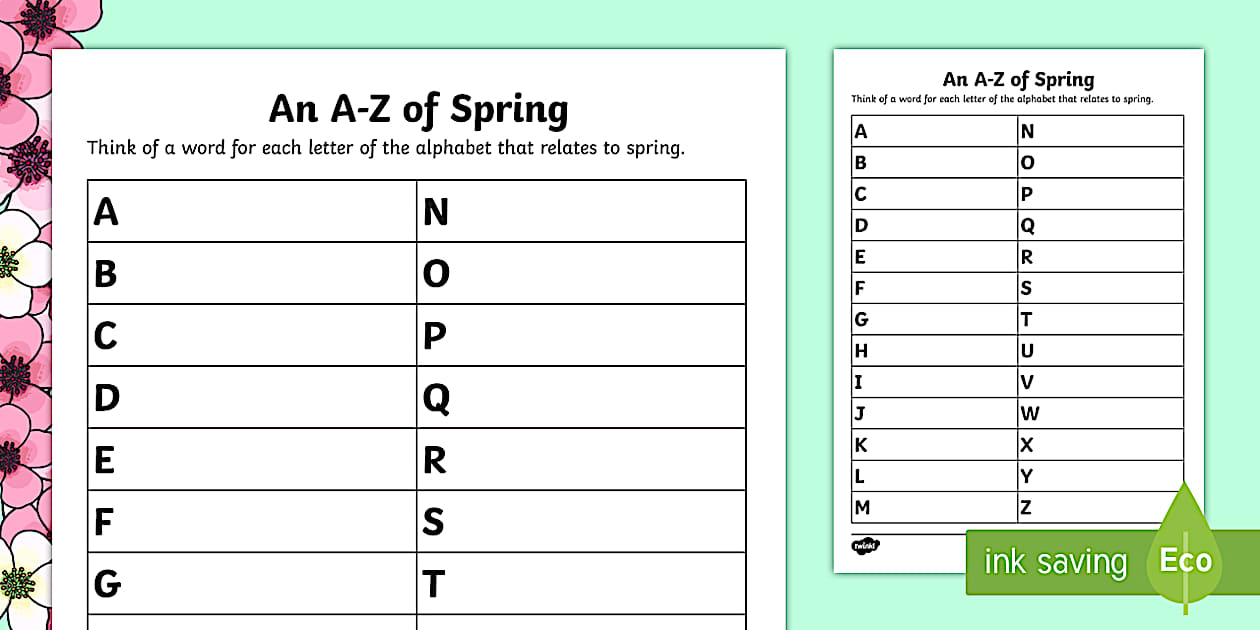Screen dimensions: 1260x630
Task: Click the Q row in the large worksheet
Action: click(581, 398)
